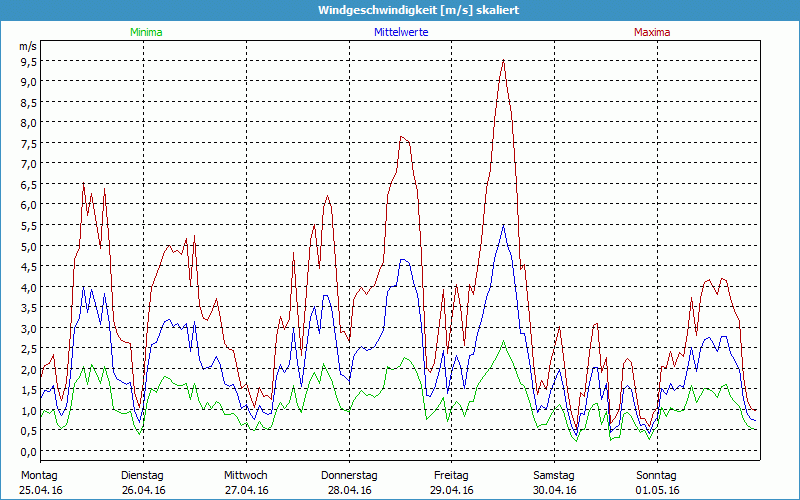This screenshot has height=500, width=800.
Task: Click the Samstag day label
Action: point(554,476)
